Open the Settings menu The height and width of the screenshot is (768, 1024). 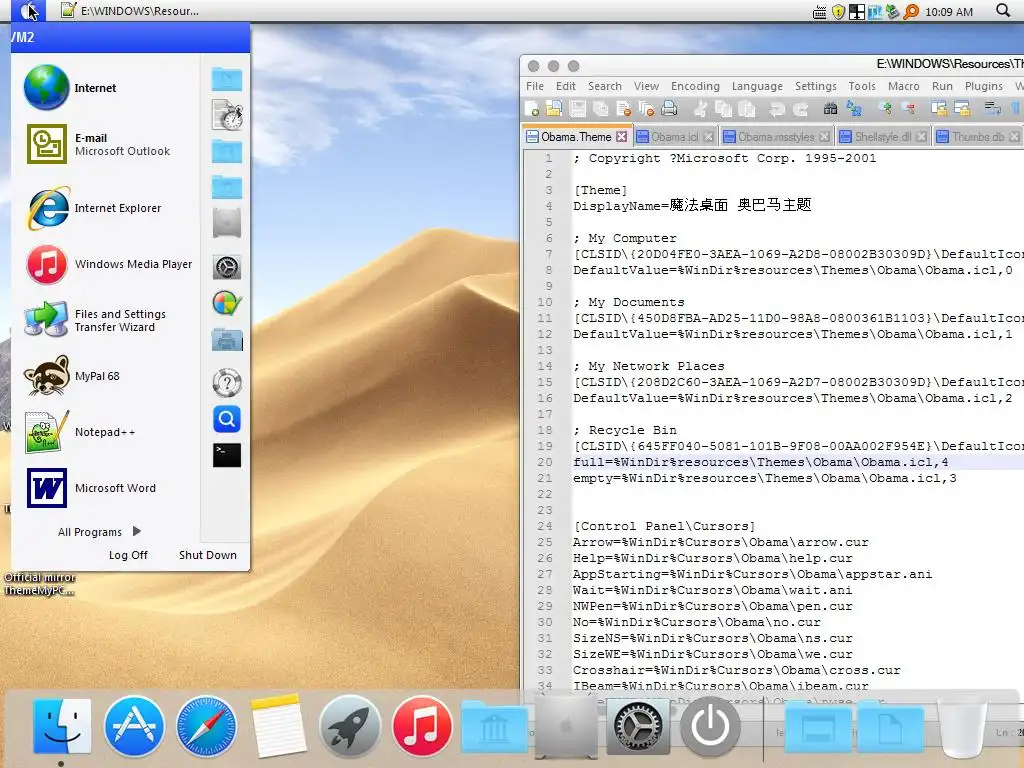coord(815,86)
